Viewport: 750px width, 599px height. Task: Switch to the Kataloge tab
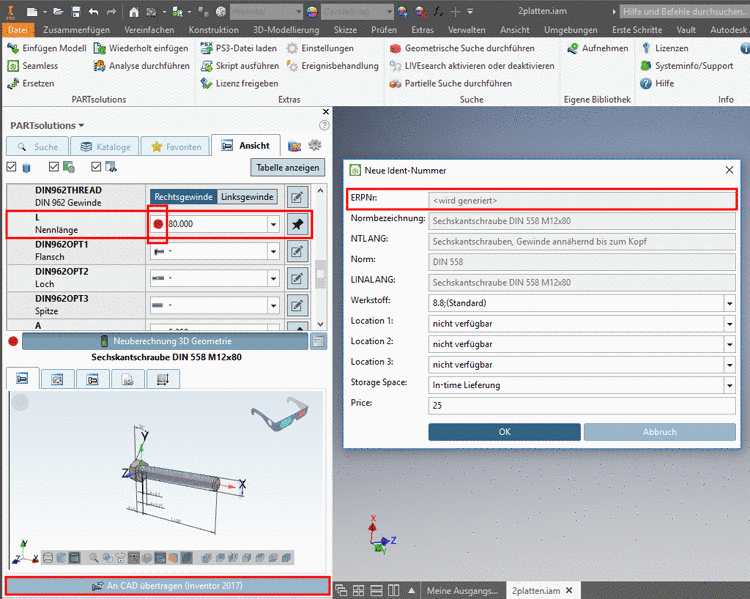(x=105, y=146)
